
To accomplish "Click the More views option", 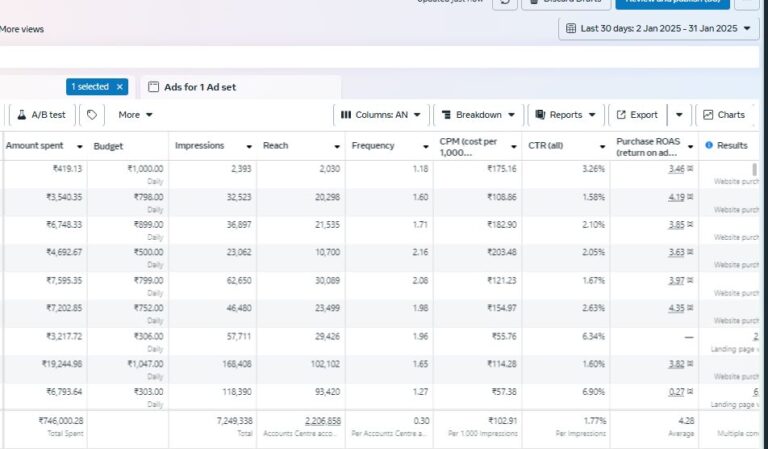I will pos(22,29).
